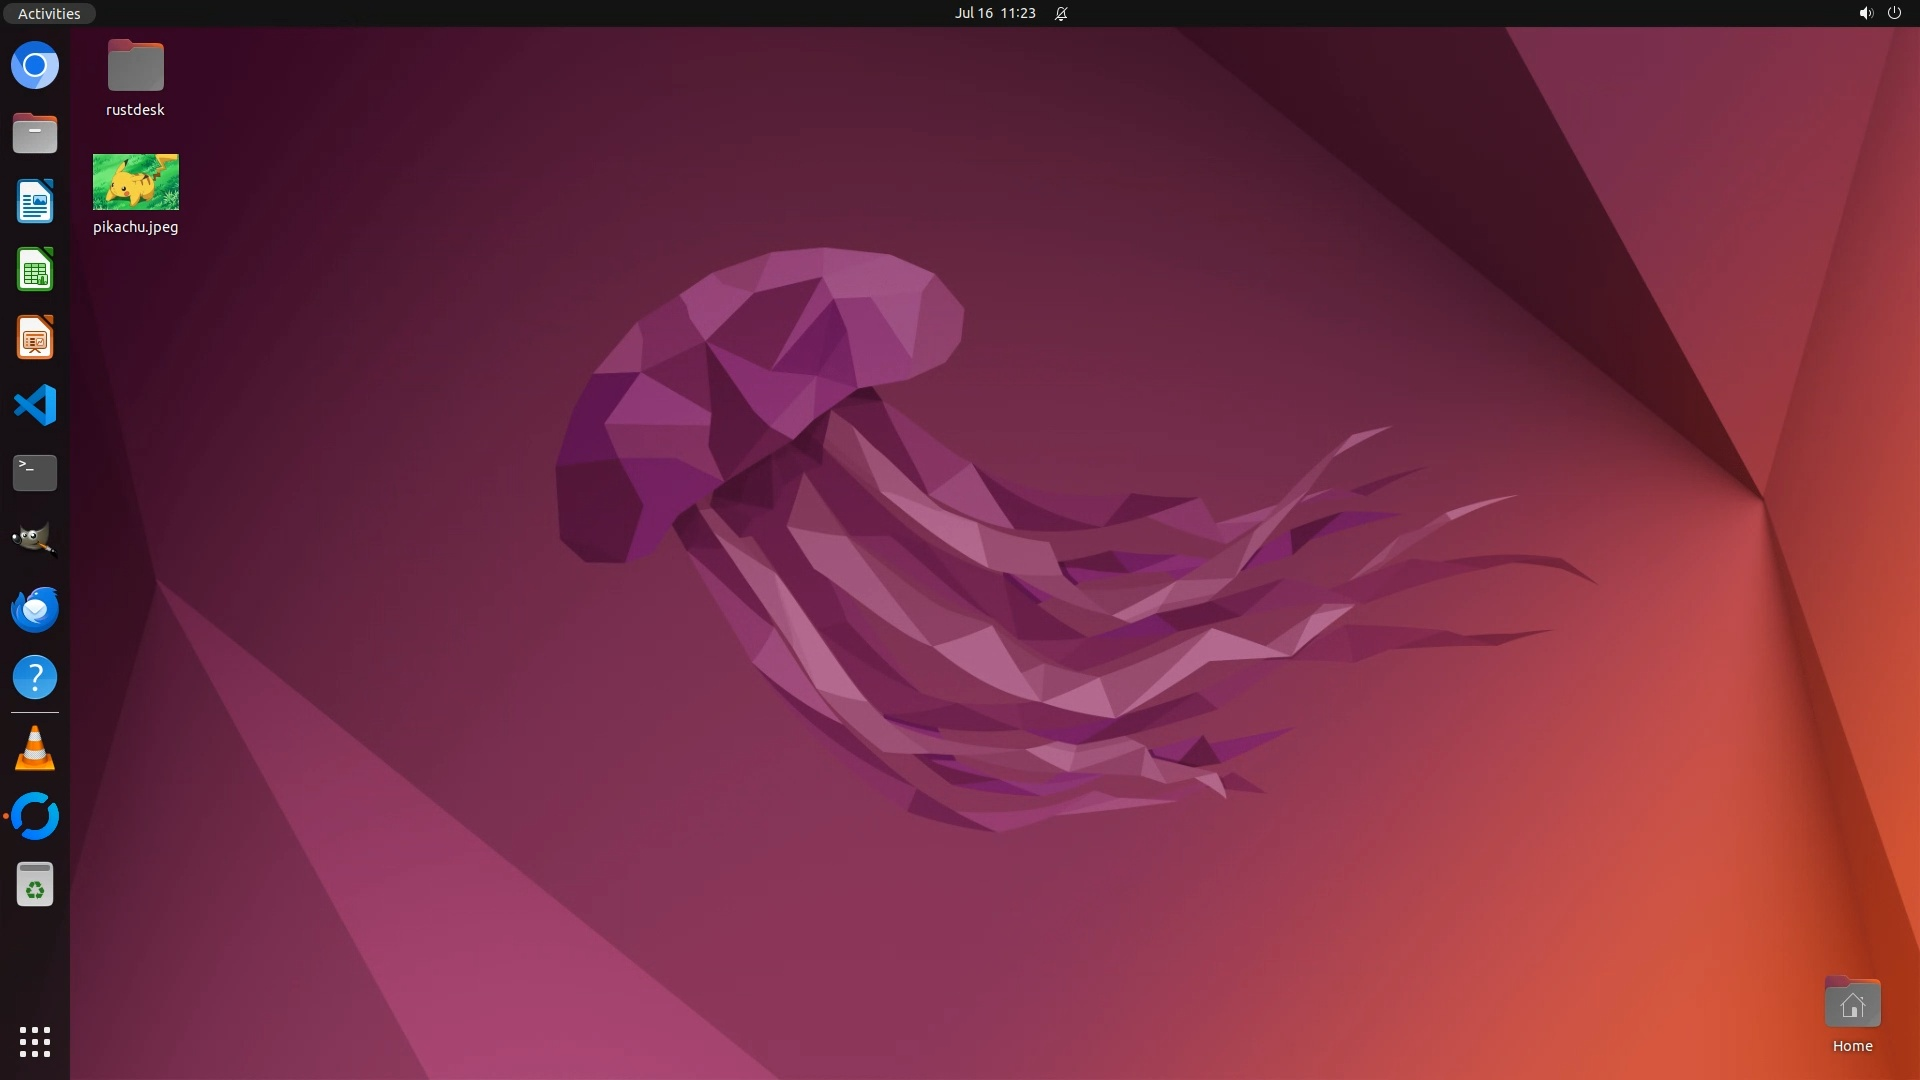Click the volume speaker icon
This screenshot has height=1080, width=1920.
click(1865, 13)
